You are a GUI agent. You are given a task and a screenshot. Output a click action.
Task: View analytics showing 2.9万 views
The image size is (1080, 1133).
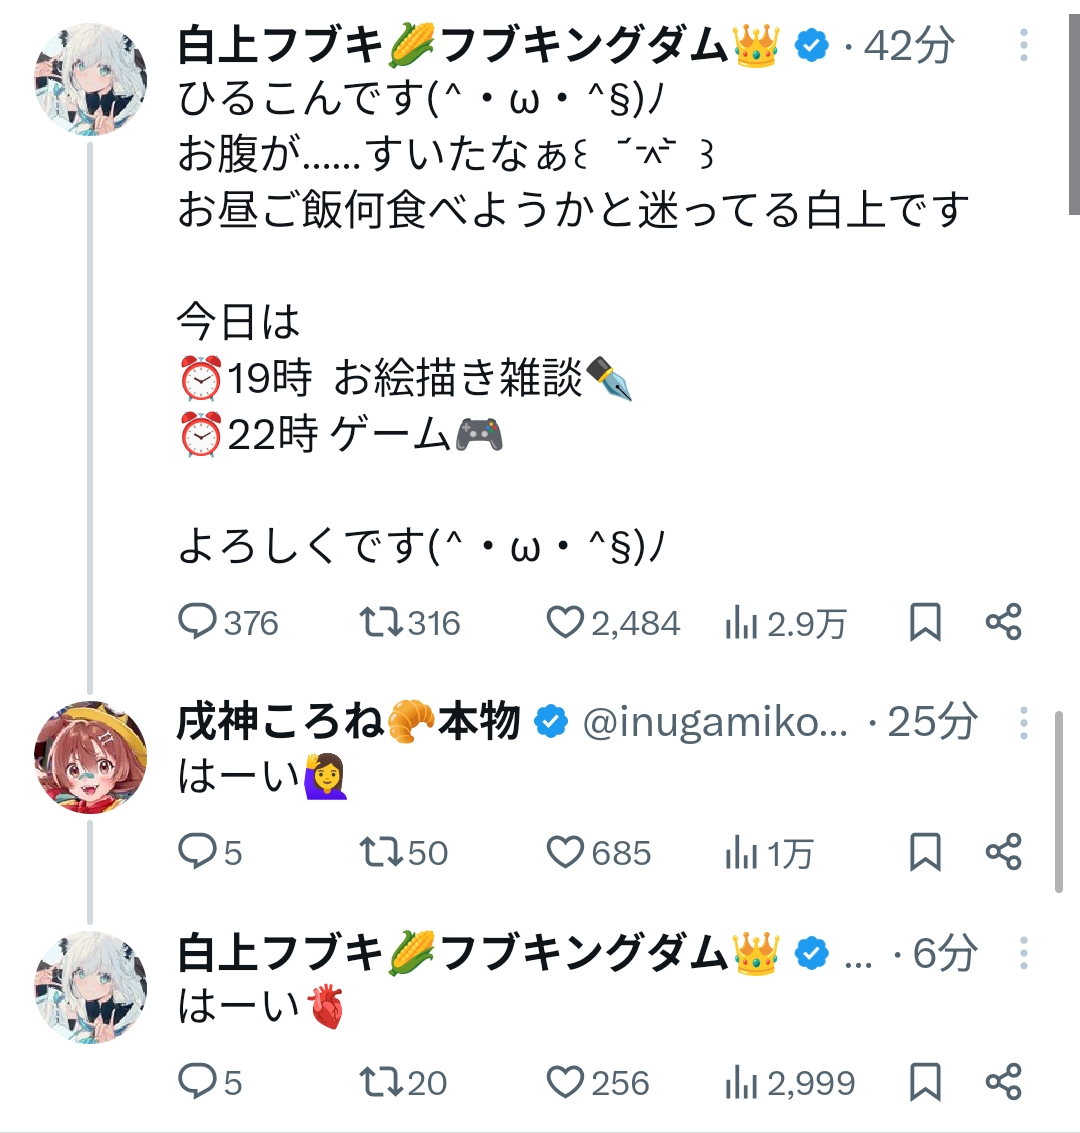pyautogui.click(x=740, y=624)
